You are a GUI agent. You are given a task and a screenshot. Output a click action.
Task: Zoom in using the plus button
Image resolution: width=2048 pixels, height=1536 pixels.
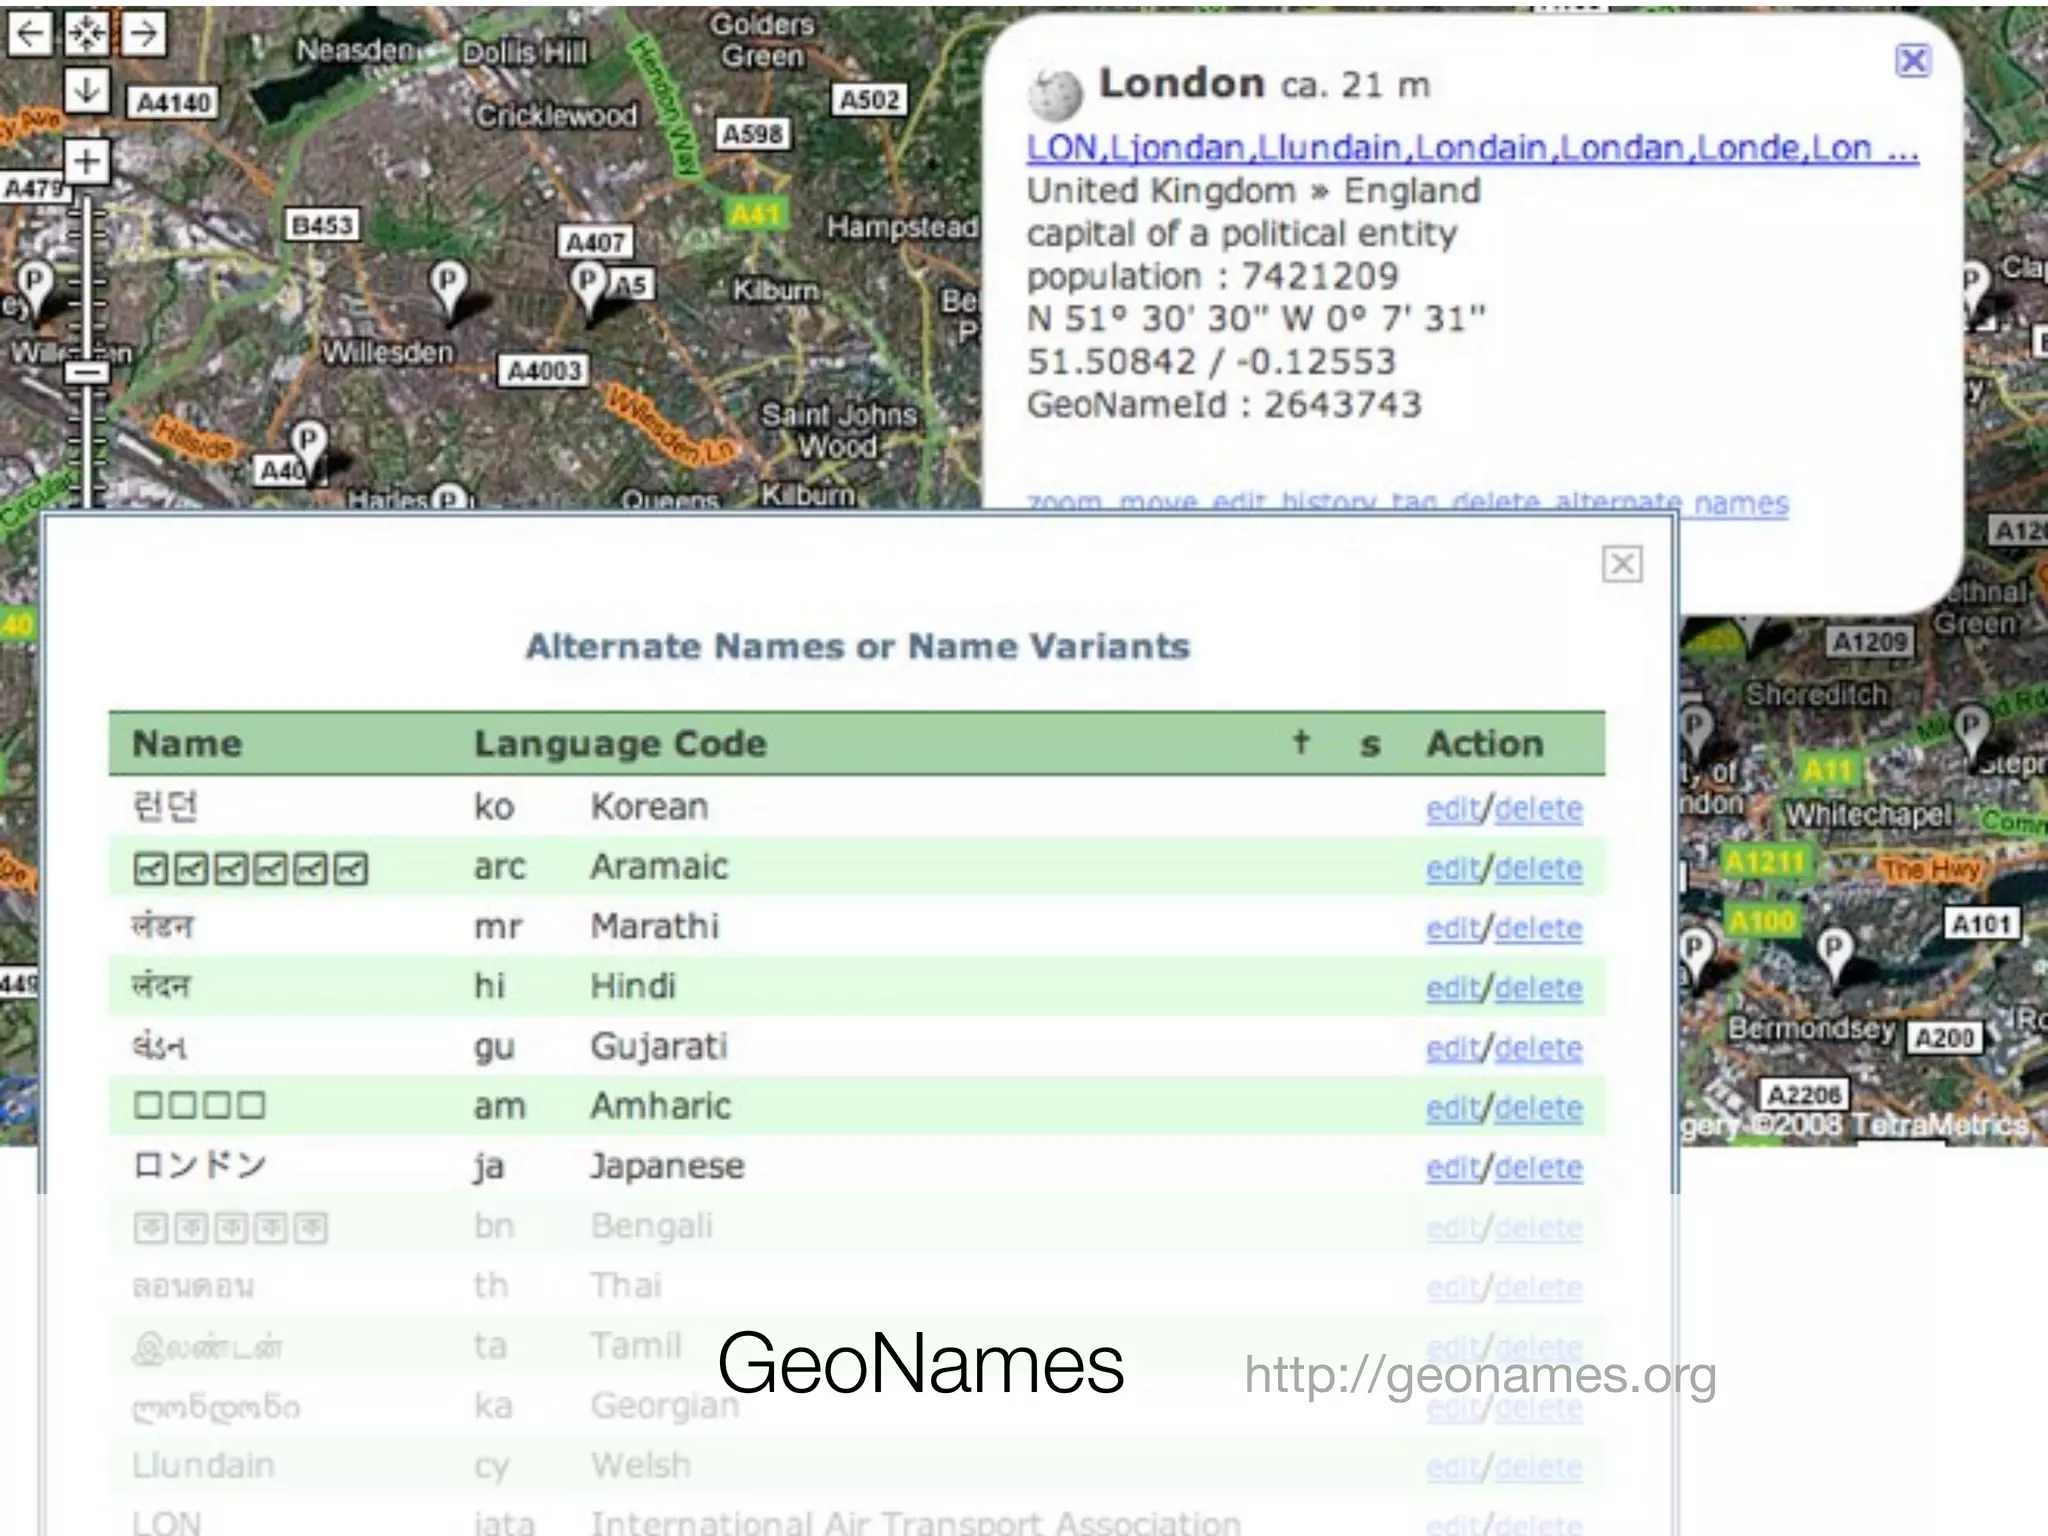pyautogui.click(x=87, y=161)
